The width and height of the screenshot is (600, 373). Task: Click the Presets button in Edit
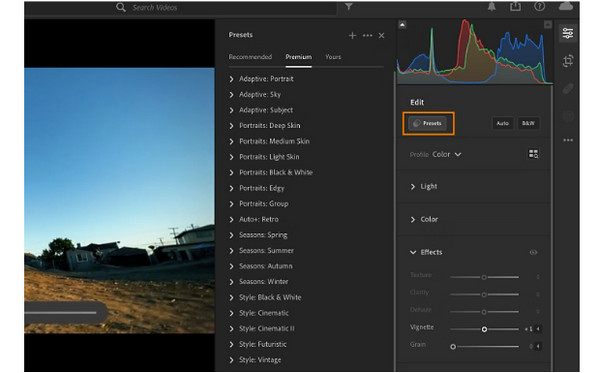427,123
